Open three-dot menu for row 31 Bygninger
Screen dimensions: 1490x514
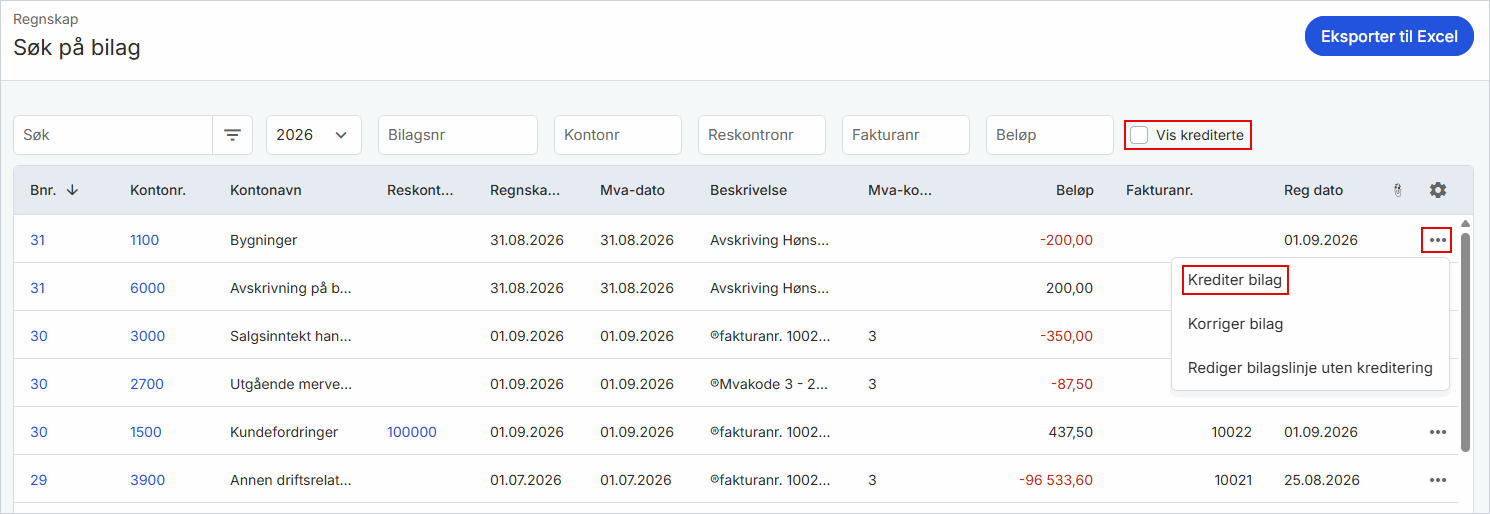(x=1438, y=240)
